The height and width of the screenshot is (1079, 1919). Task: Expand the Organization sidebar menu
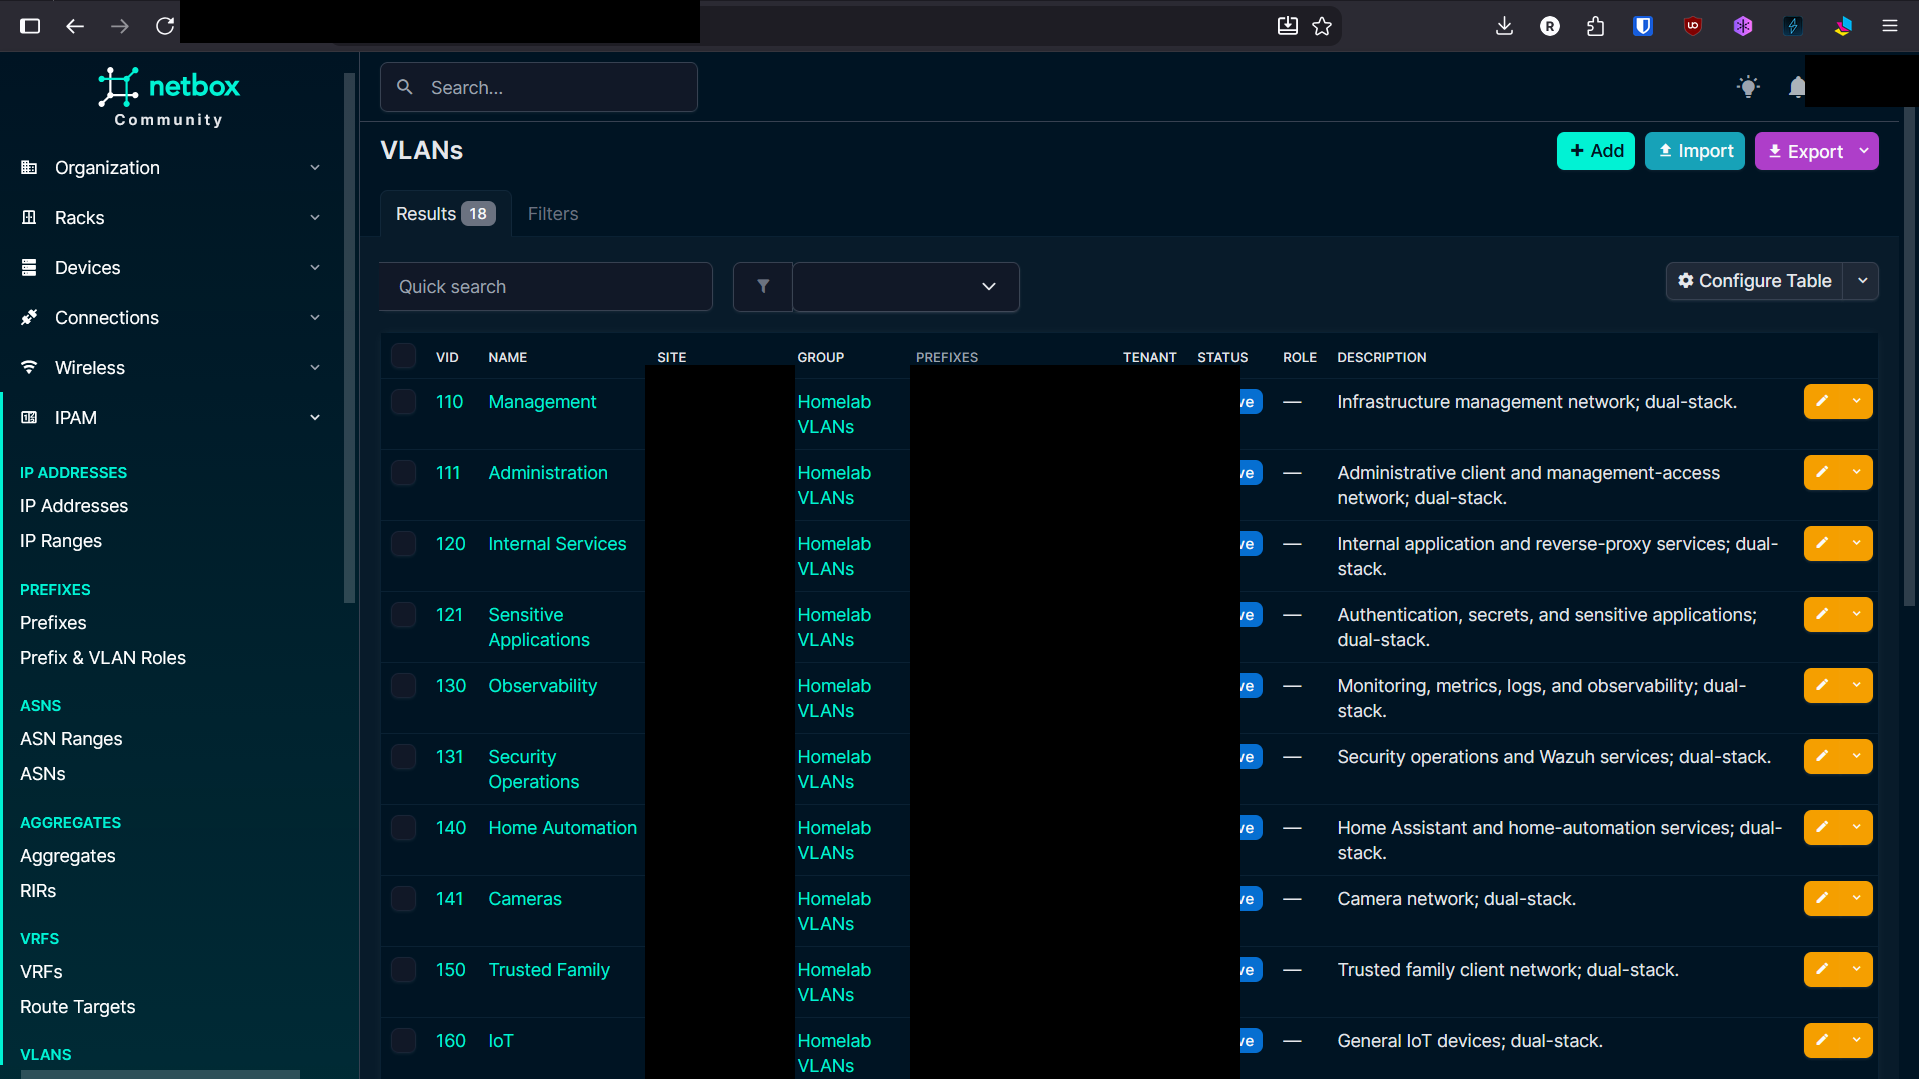click(170, 168)
